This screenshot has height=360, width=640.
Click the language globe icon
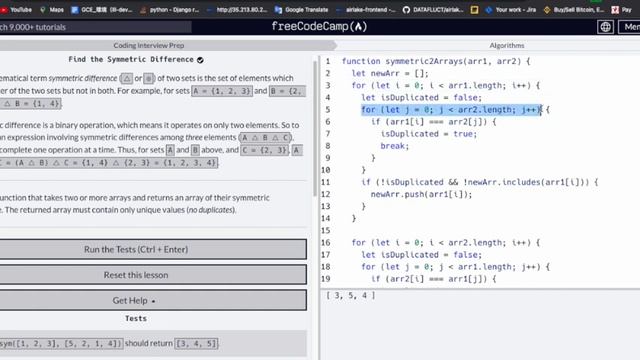click(605, 27)
